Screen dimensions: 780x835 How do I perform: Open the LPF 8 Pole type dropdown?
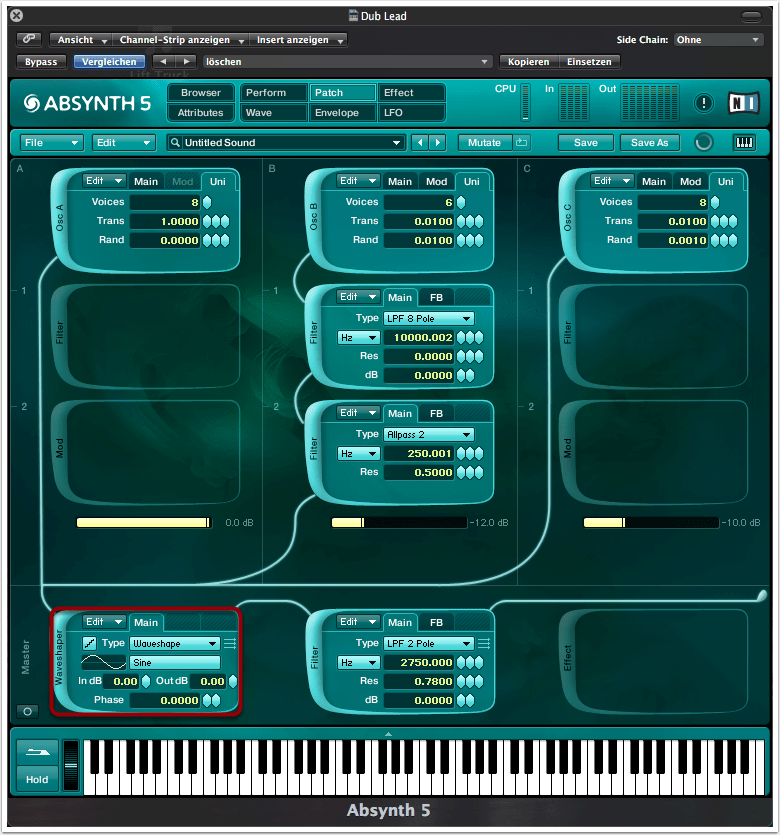click(x=429, y=318)
